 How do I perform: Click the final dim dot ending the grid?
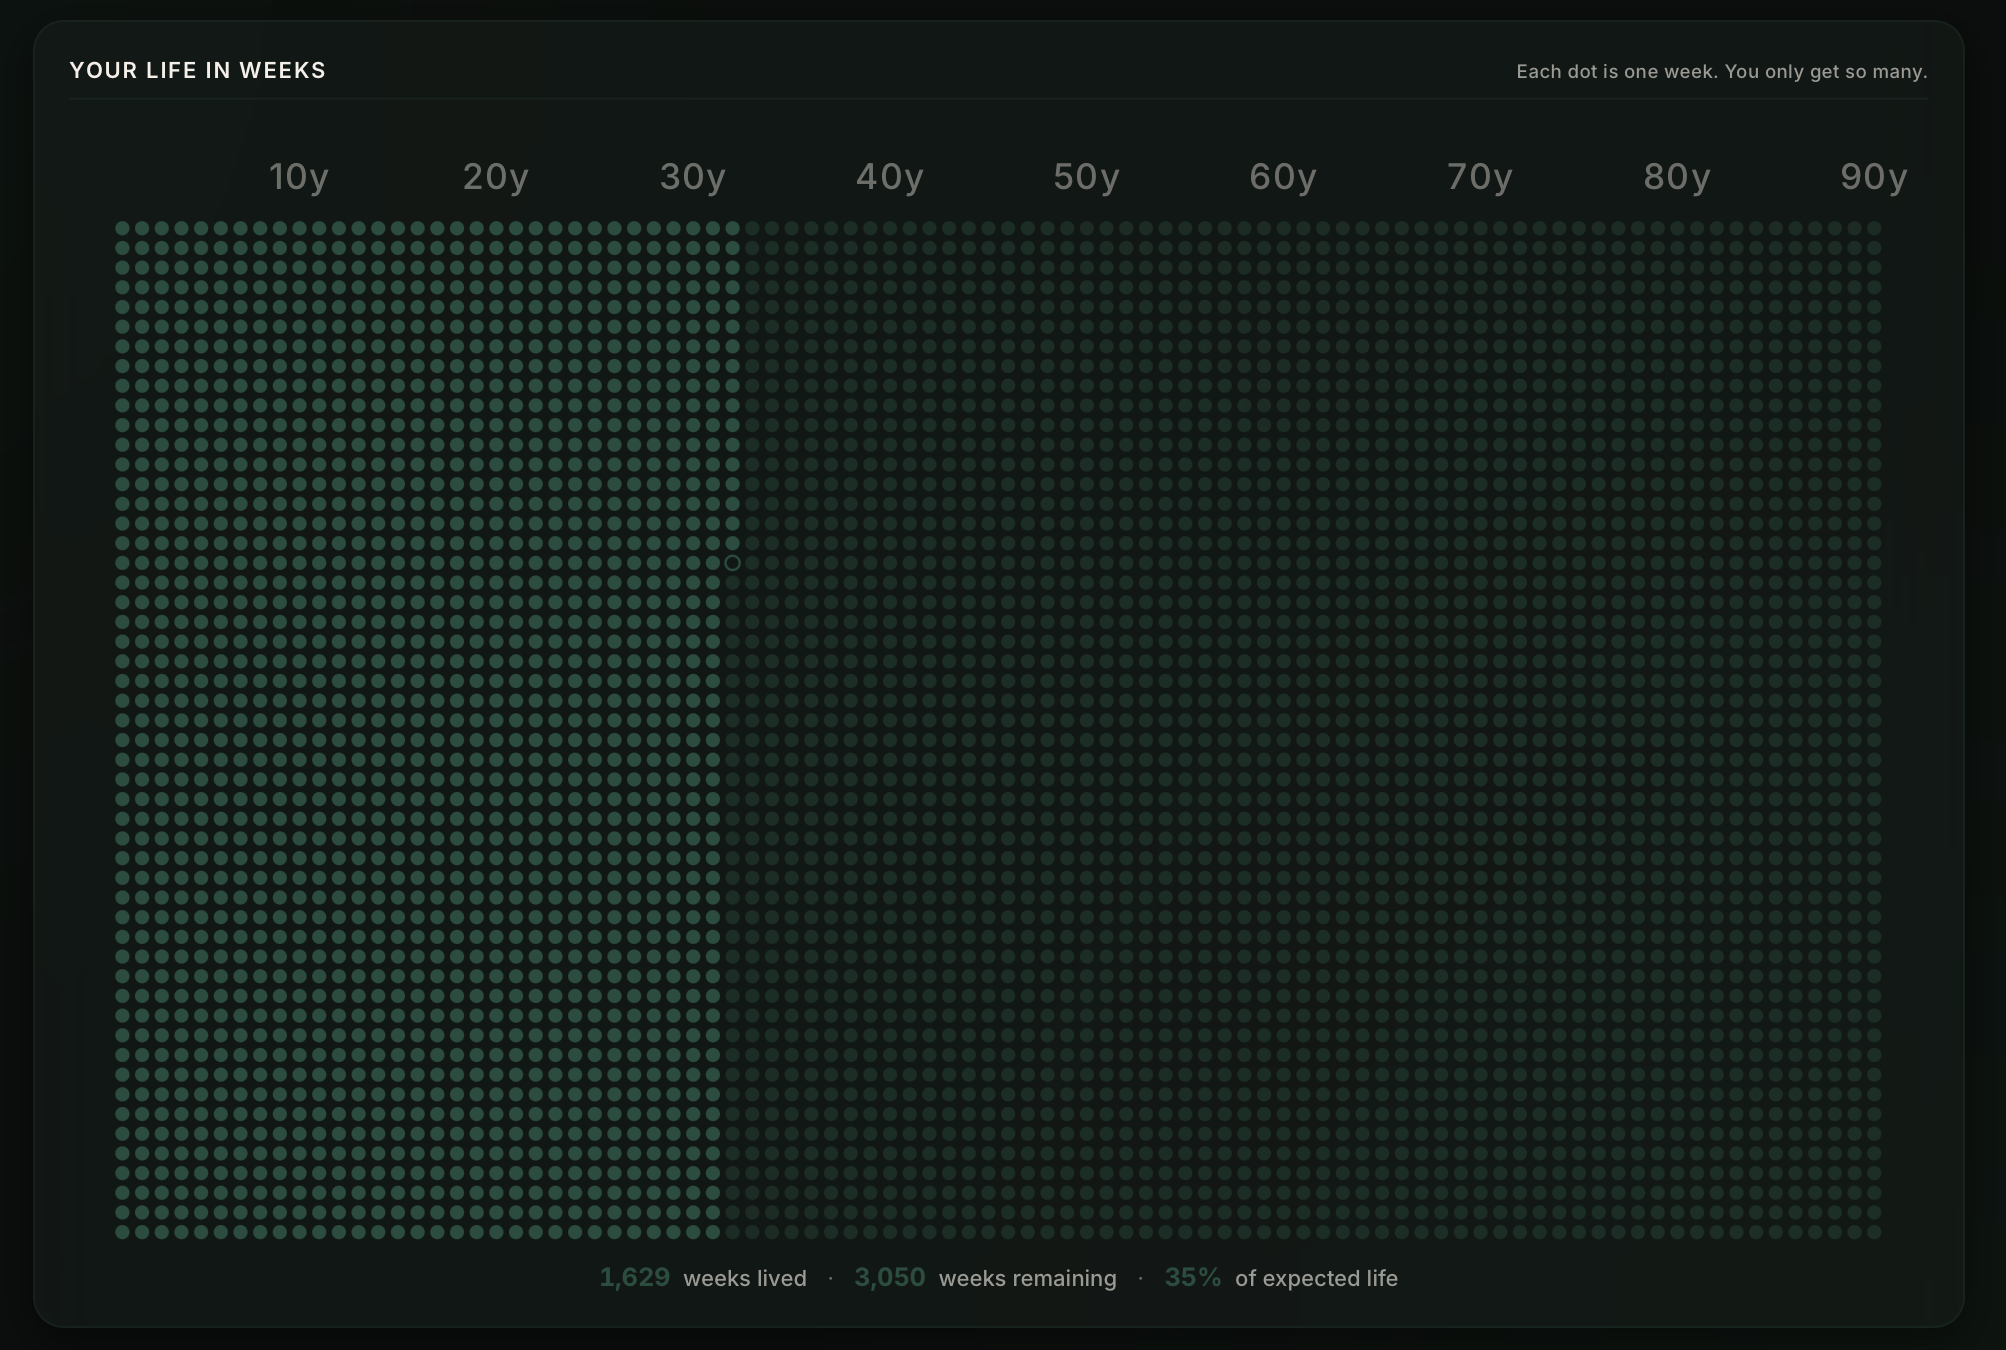[1874, 1232]
